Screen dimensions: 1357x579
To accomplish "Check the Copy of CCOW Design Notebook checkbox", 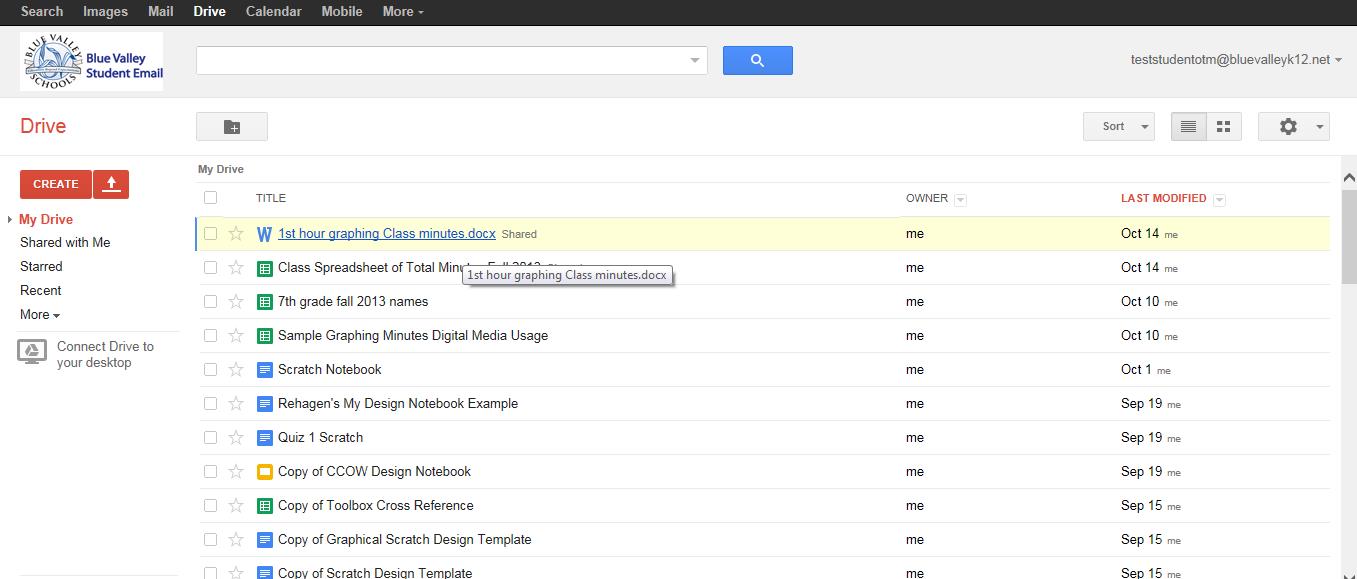I will [x=210, y=472].
